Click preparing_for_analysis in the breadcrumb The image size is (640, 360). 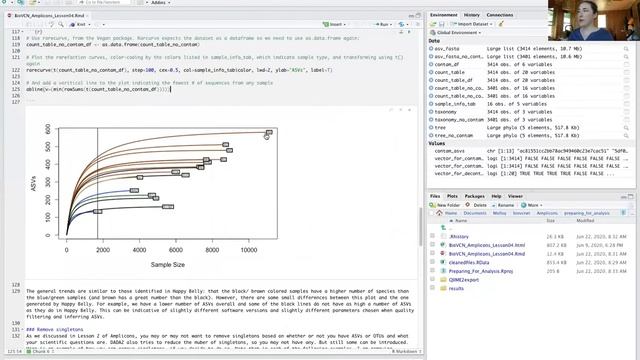click(x=587, y=213)
